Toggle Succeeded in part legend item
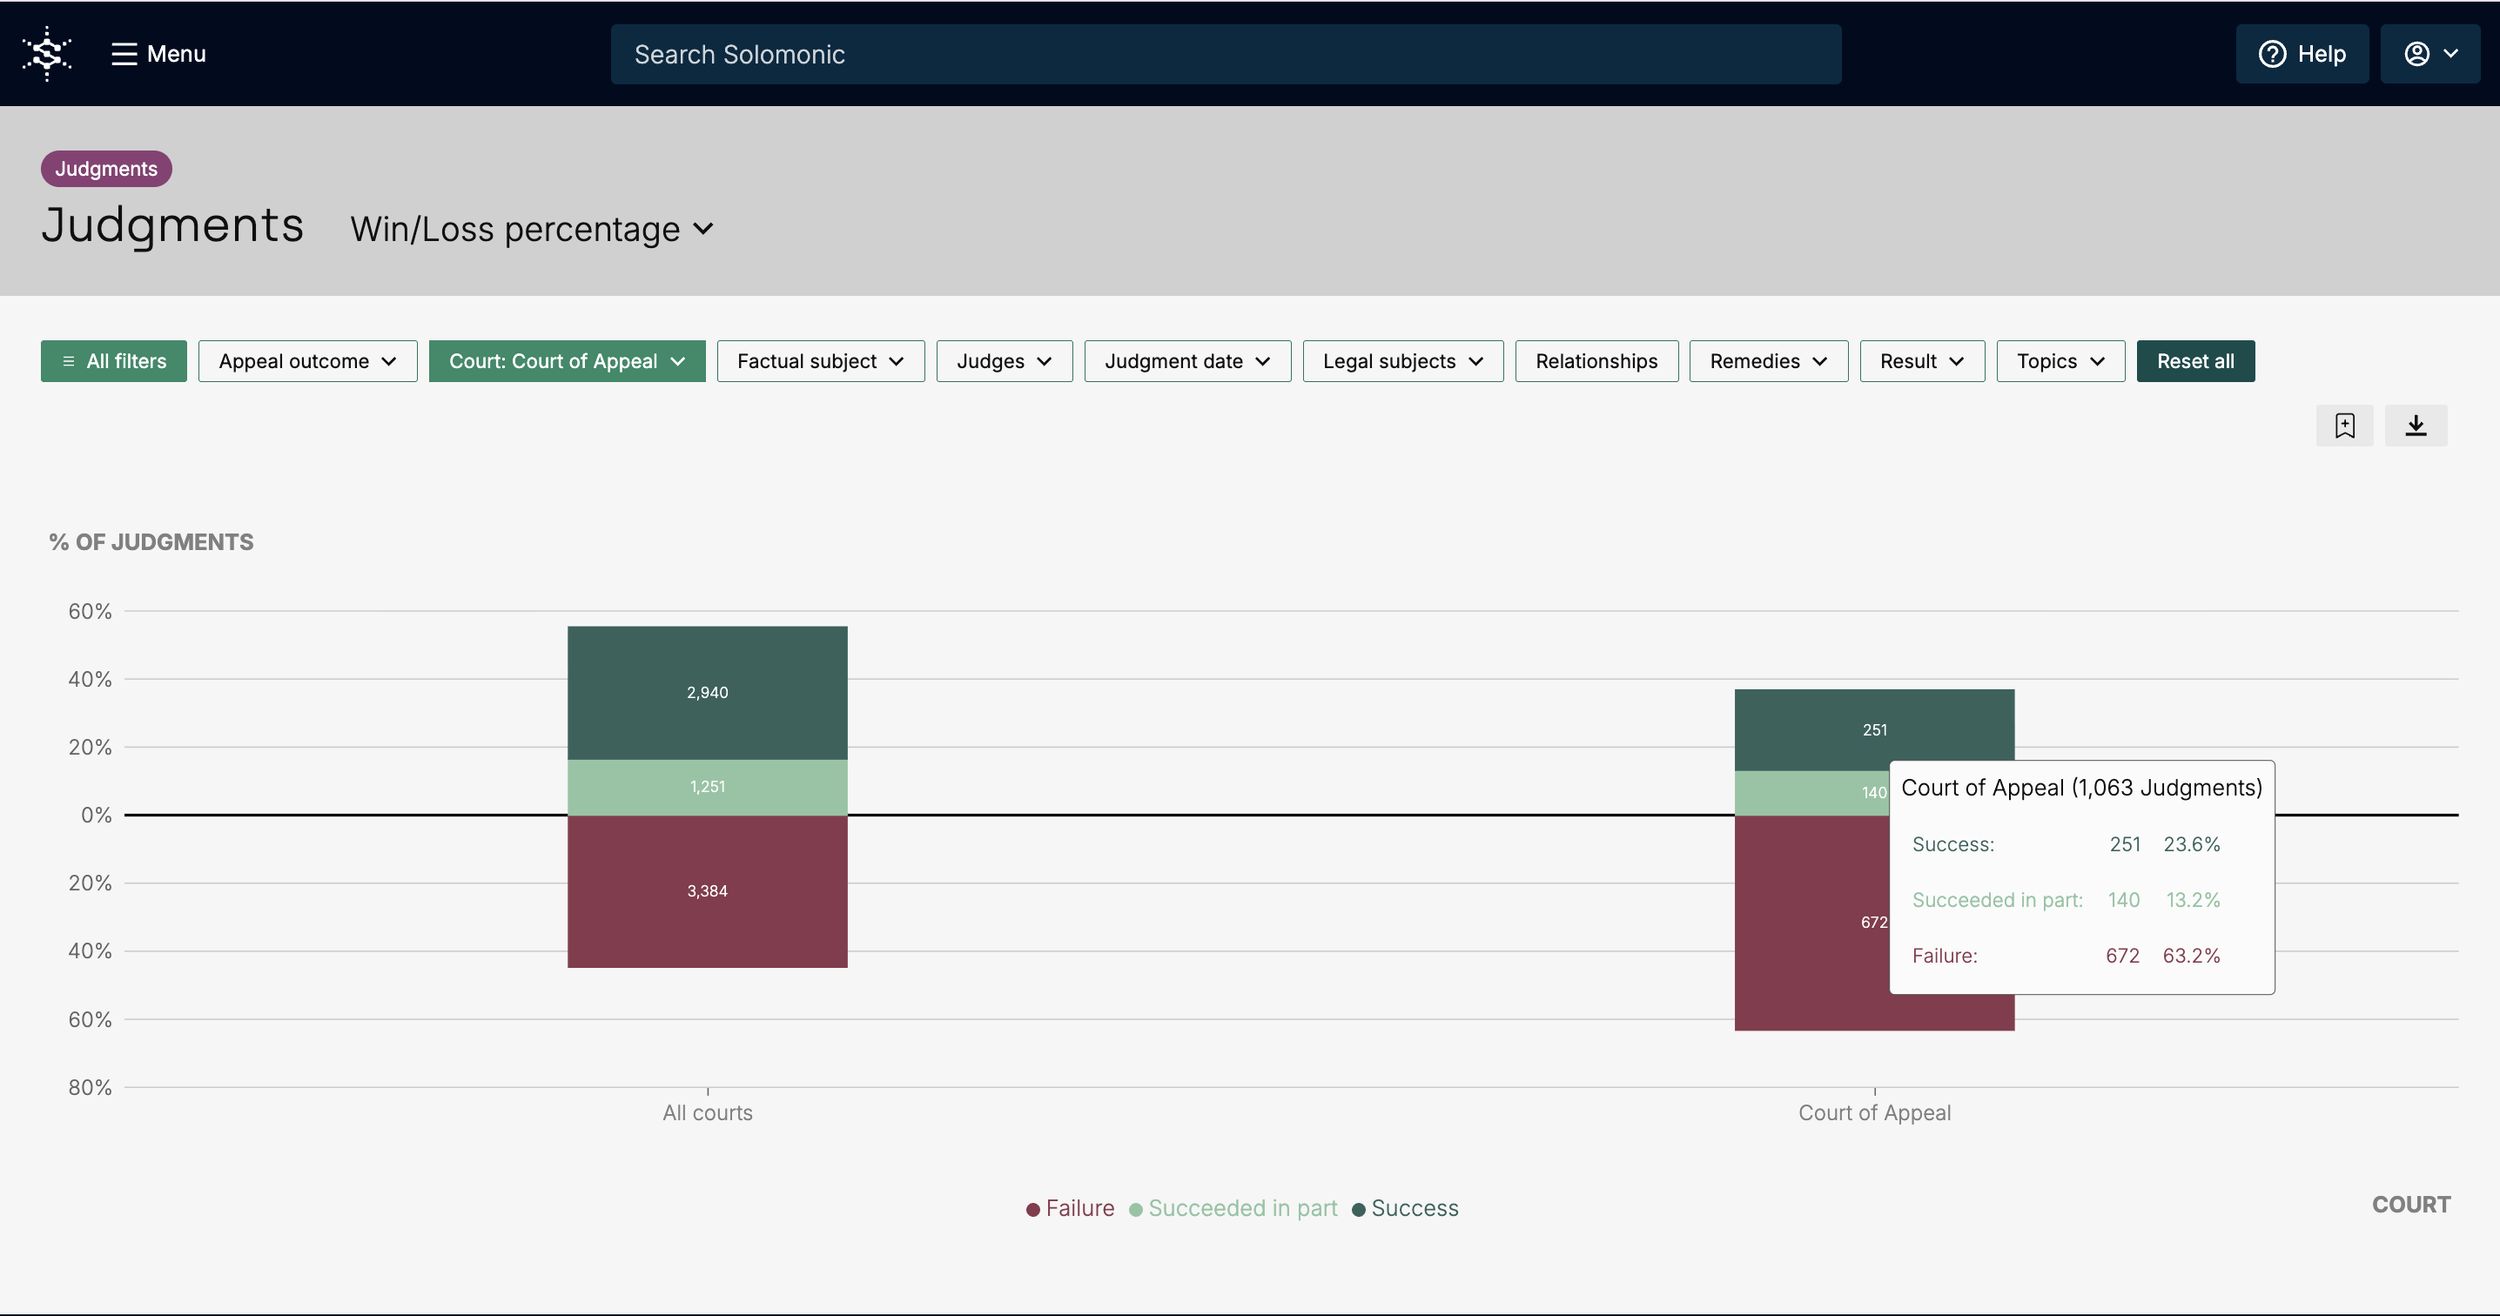 click(x=1233, y=1208)
